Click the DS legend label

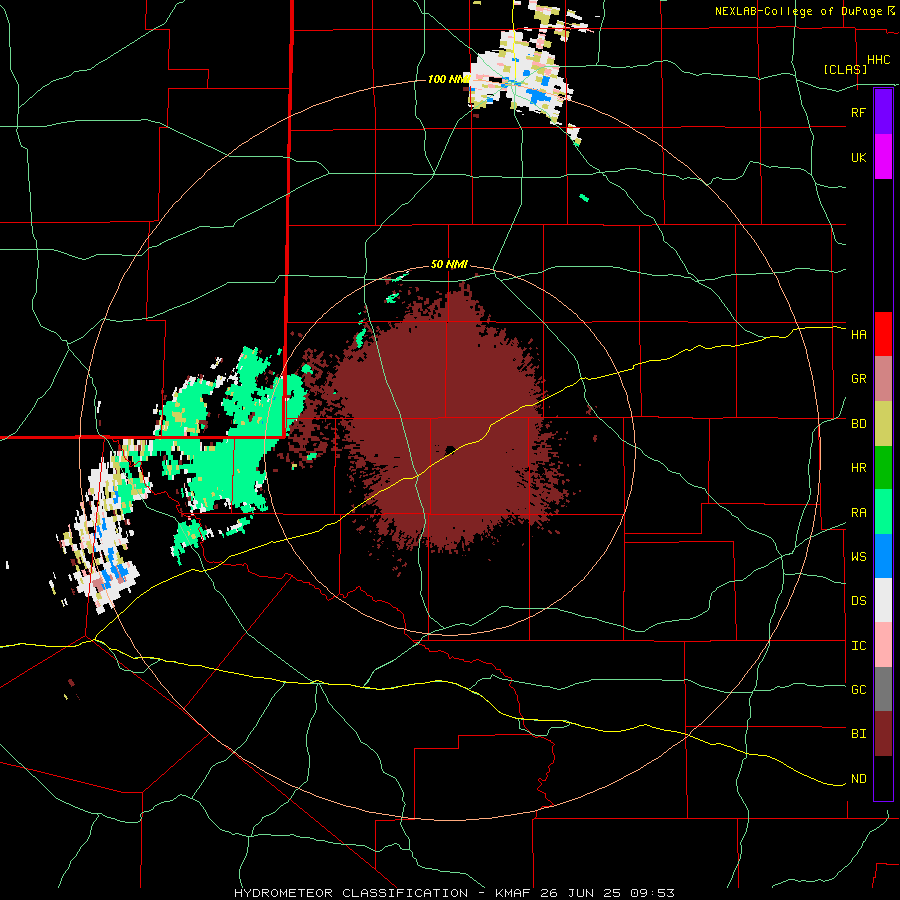click(x=858, y=600)
